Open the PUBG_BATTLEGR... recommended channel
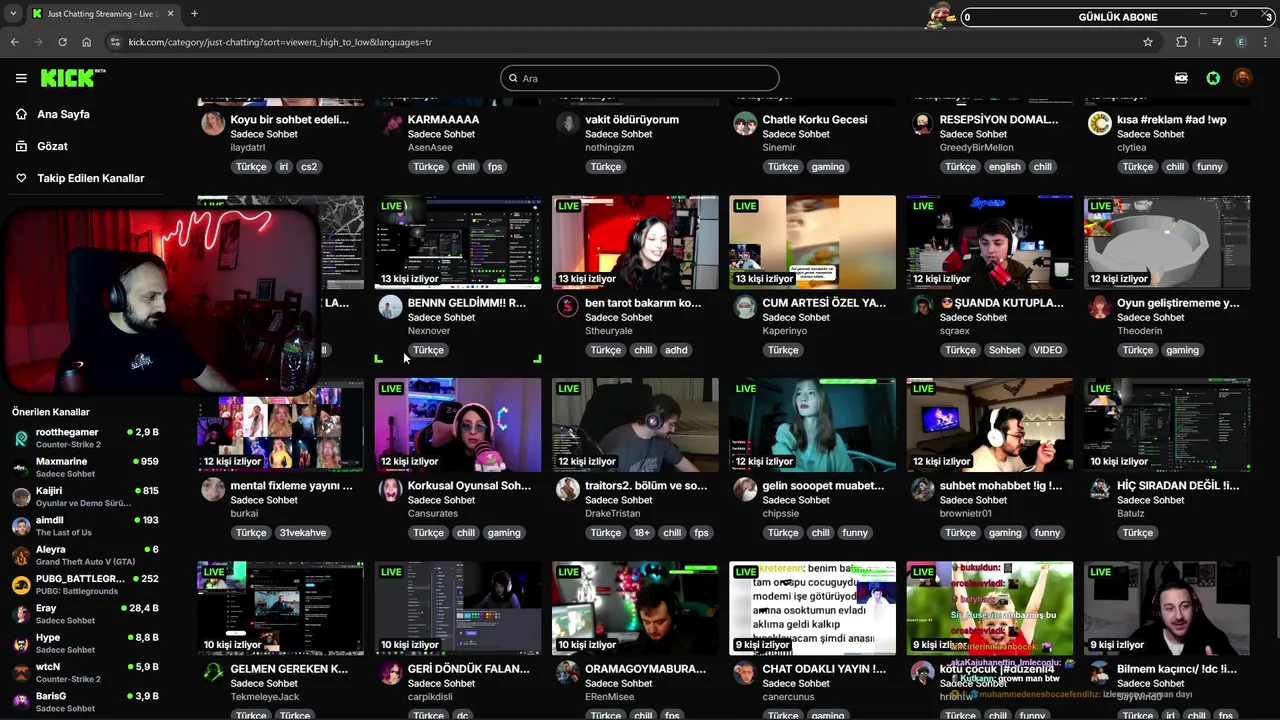Image resolution: width=1280 pixels, height=720 pixels. tap(86, 584)
